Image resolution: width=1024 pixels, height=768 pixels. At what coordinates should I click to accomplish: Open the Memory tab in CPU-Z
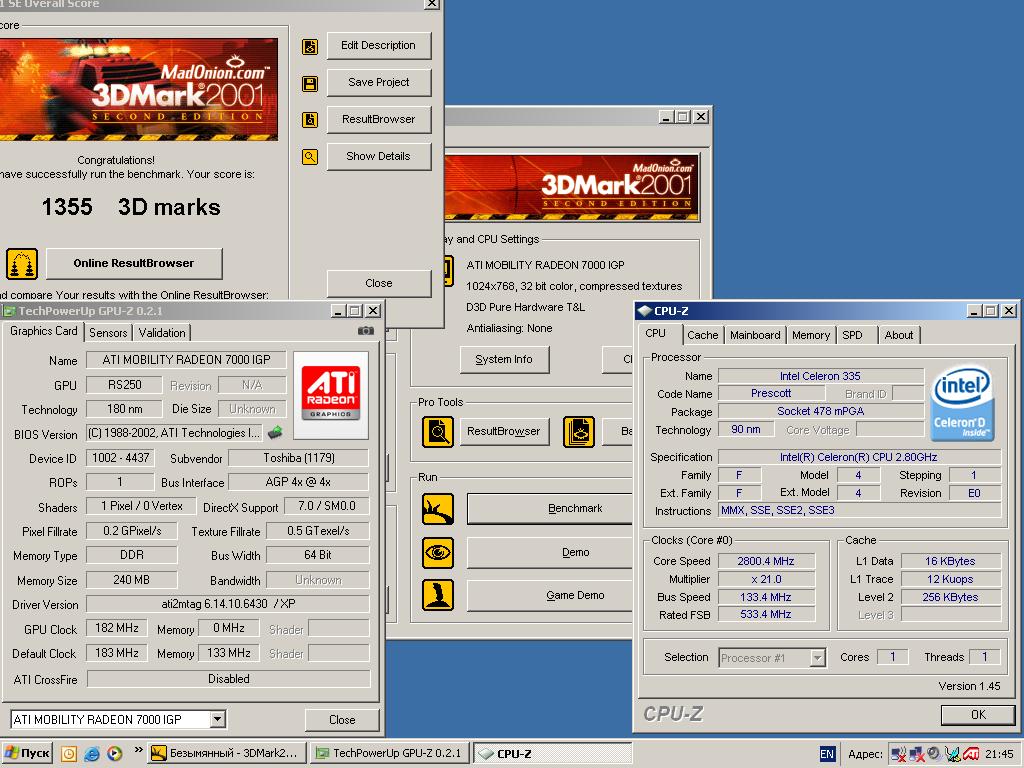tap(810, 335)
